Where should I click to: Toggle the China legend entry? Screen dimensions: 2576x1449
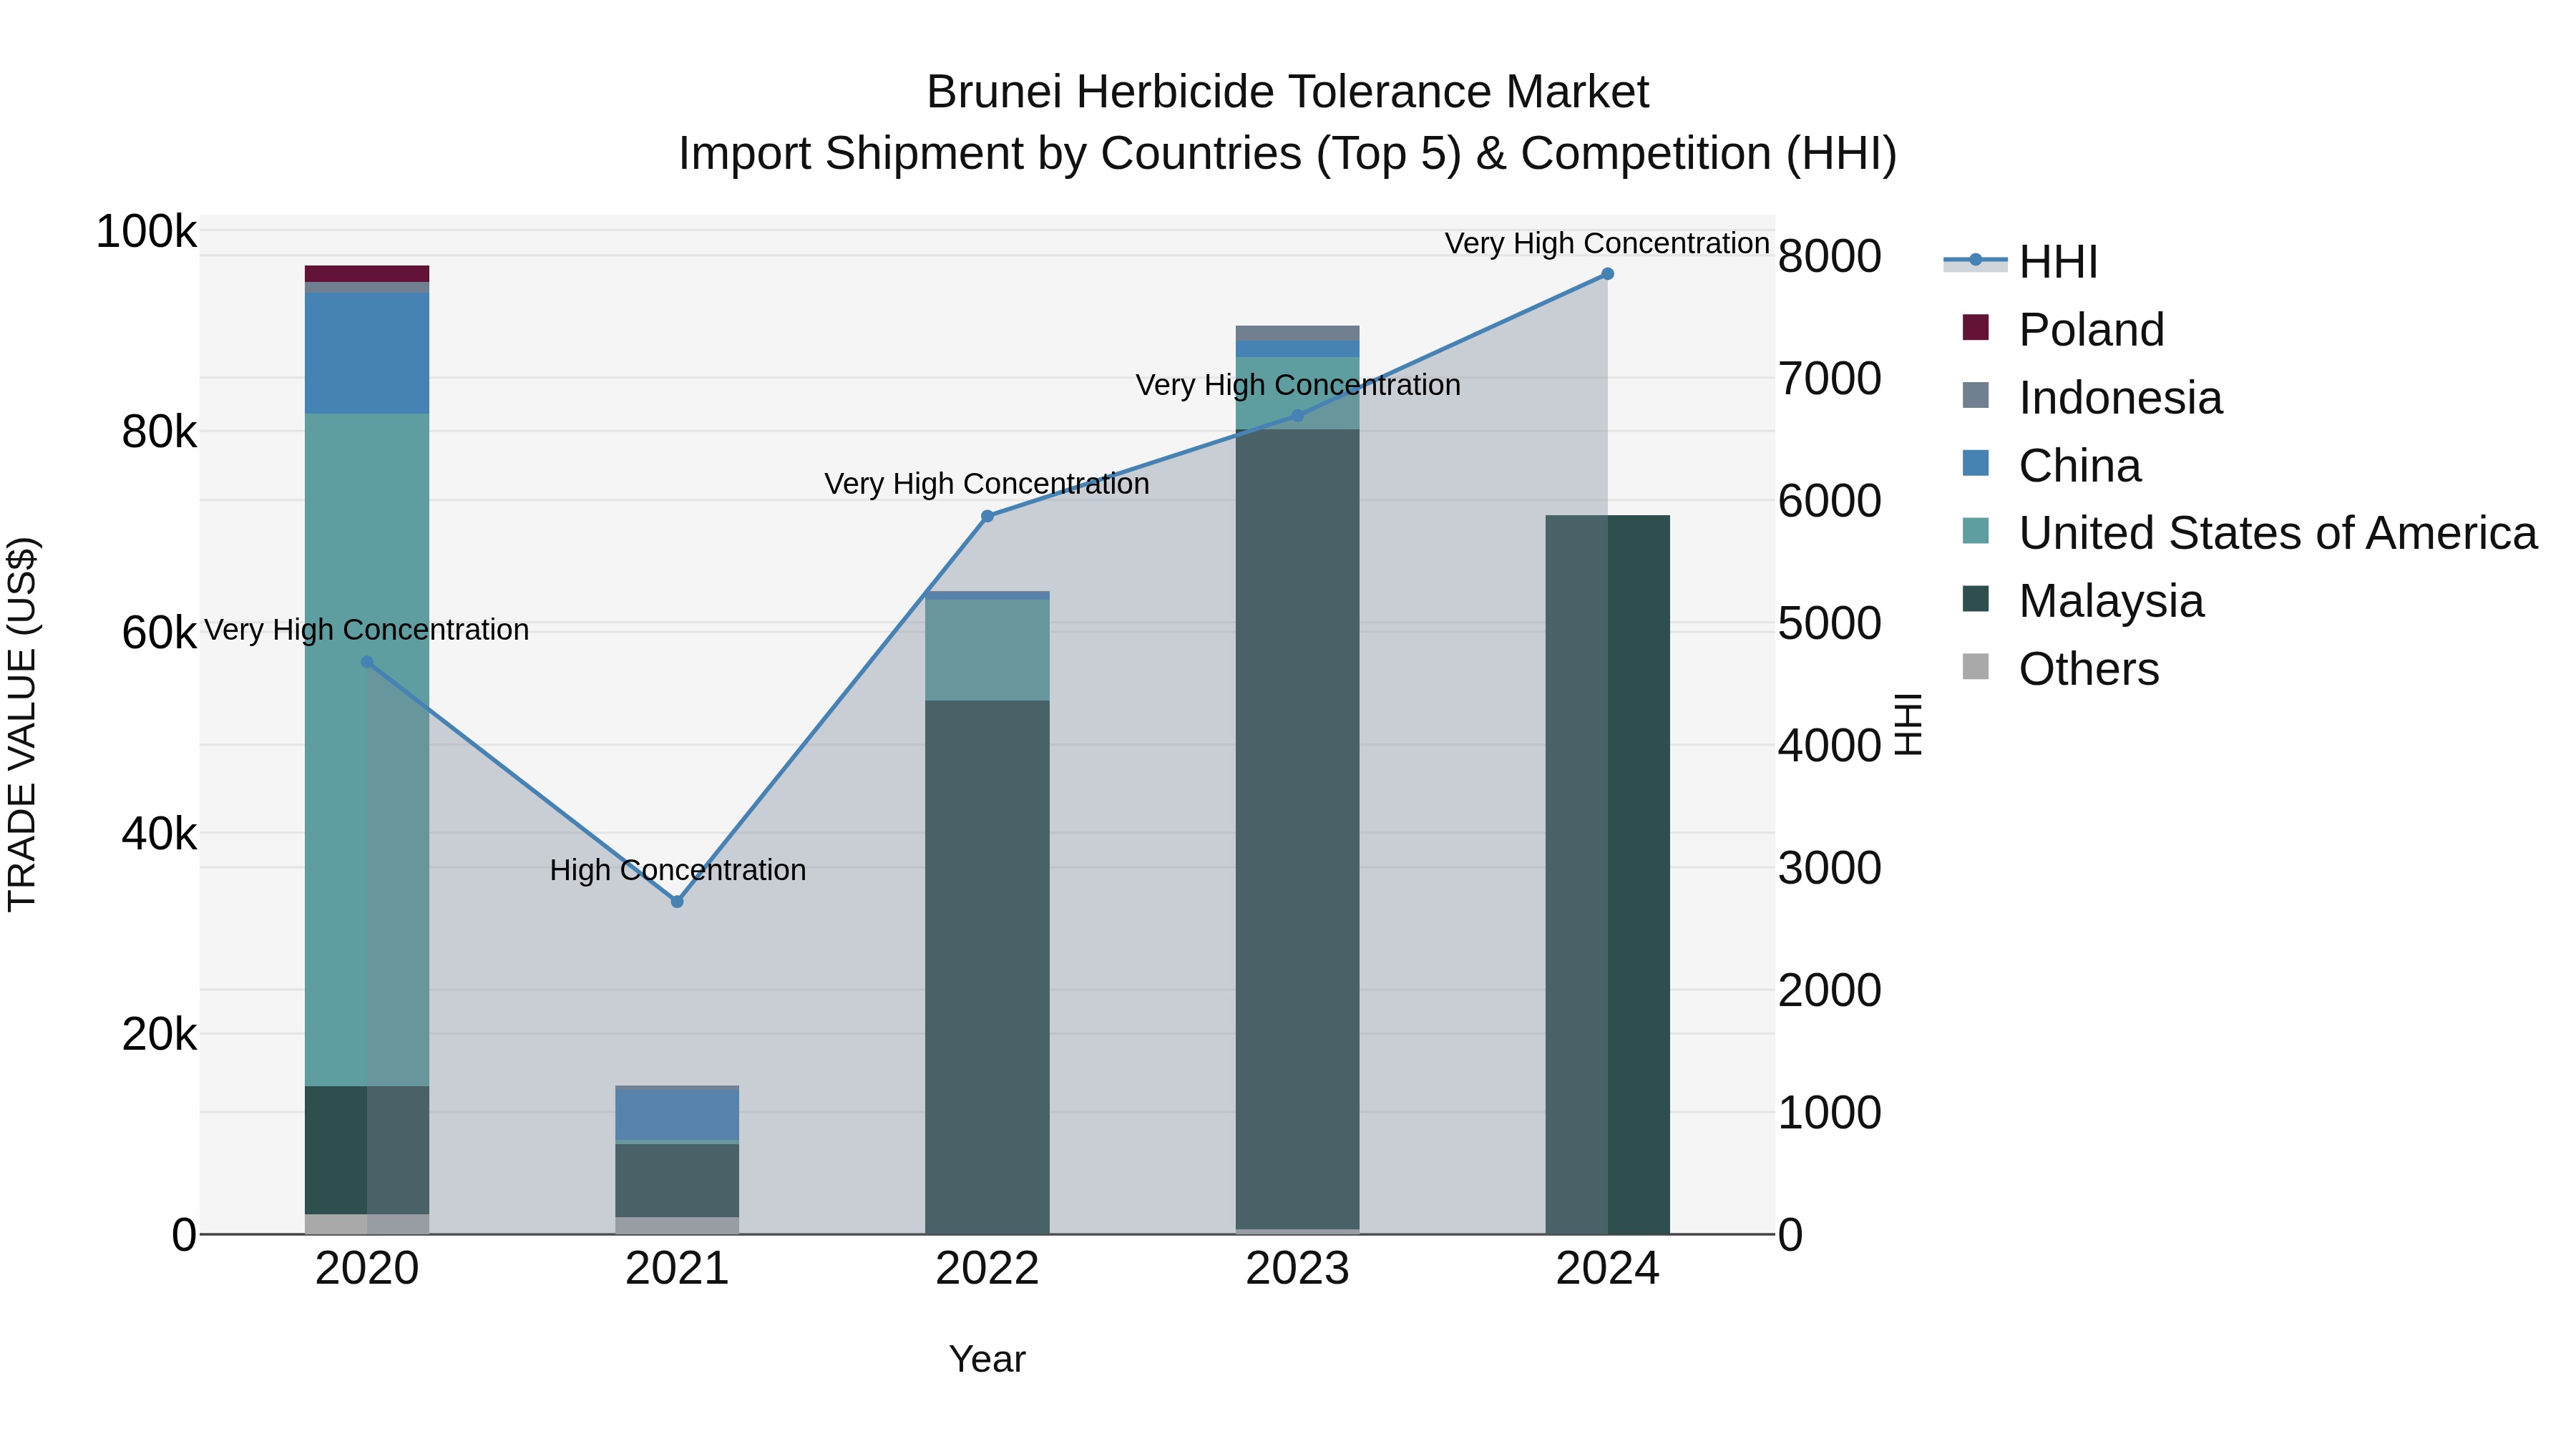tap(2052, 465)
